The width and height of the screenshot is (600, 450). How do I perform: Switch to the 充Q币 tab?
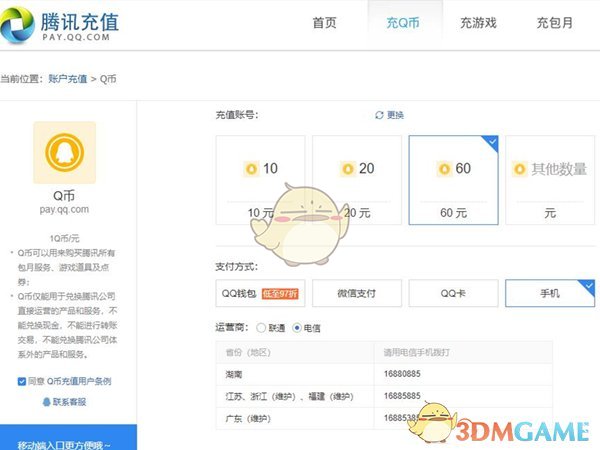(403, 23)
